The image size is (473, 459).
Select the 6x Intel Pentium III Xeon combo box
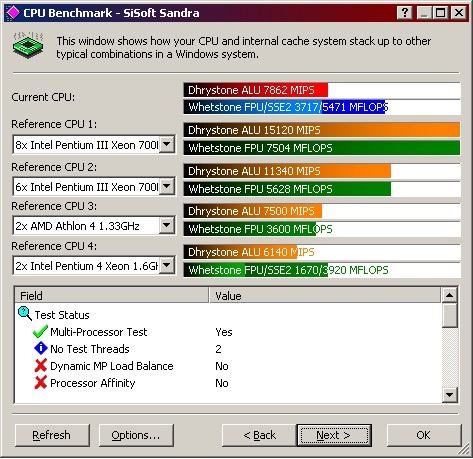tap(94, 186)
